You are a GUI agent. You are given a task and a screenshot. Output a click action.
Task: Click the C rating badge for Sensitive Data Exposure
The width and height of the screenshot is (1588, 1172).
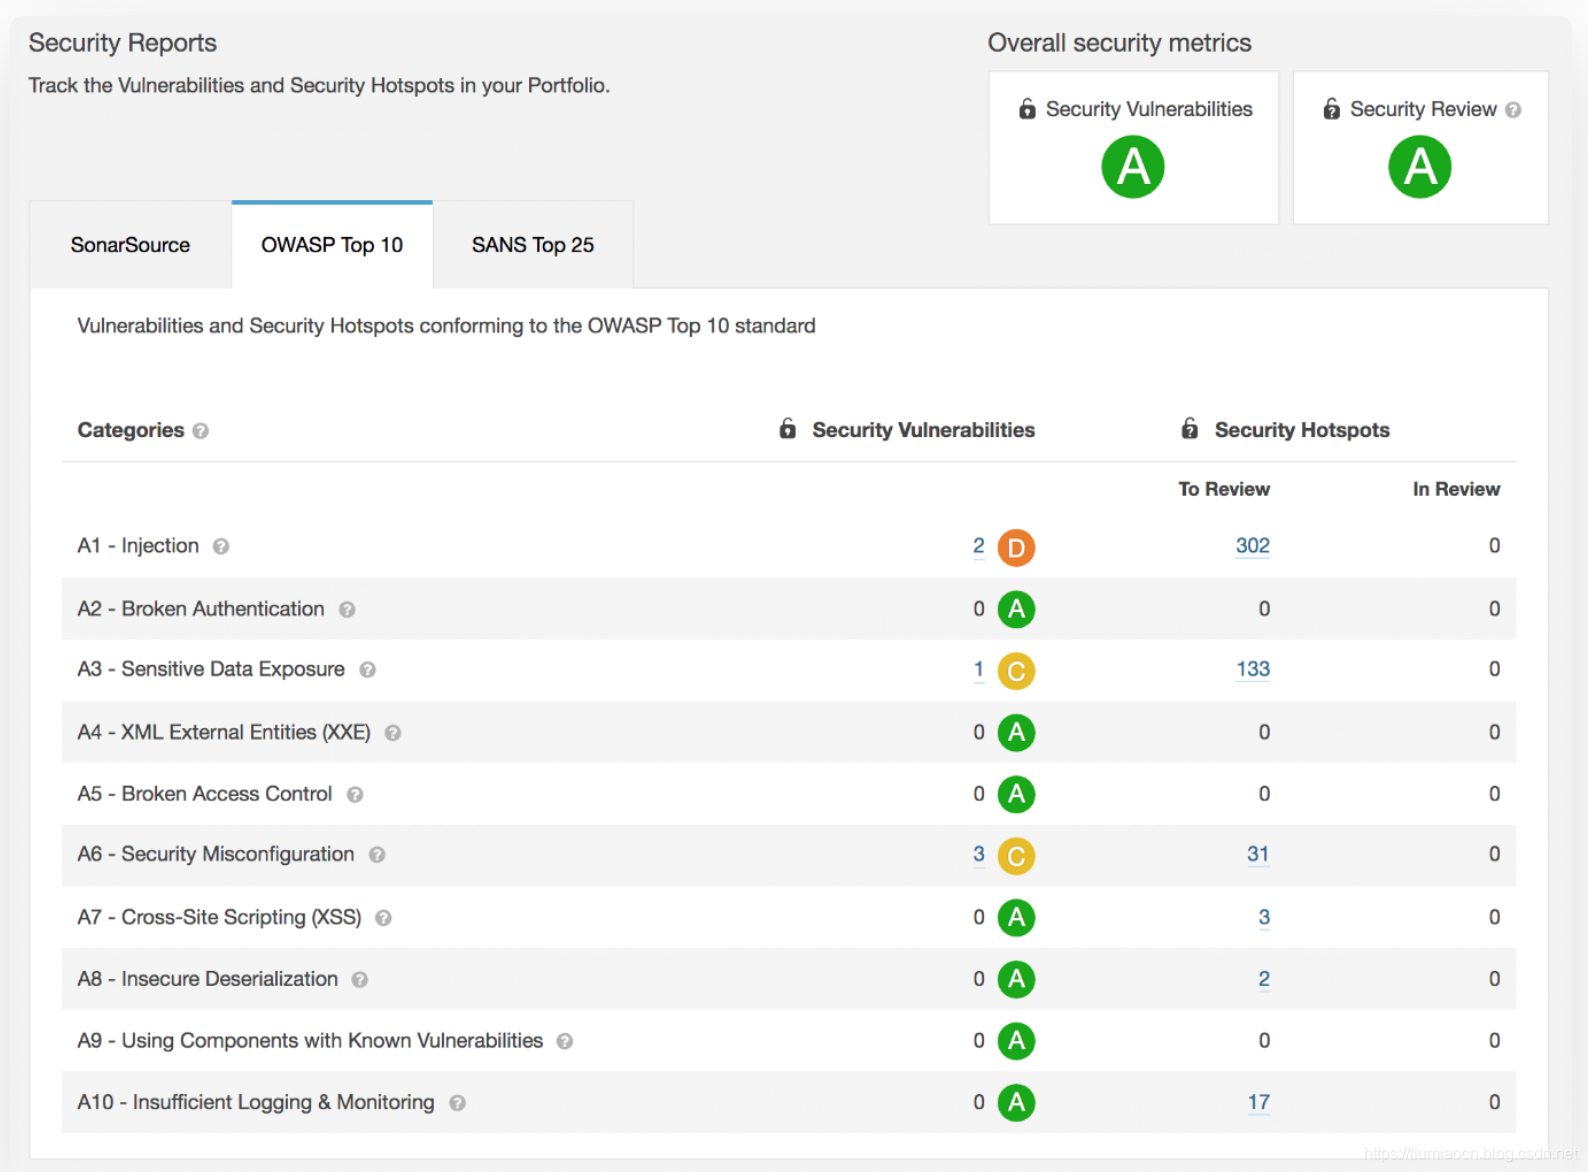coord(1016,671)
